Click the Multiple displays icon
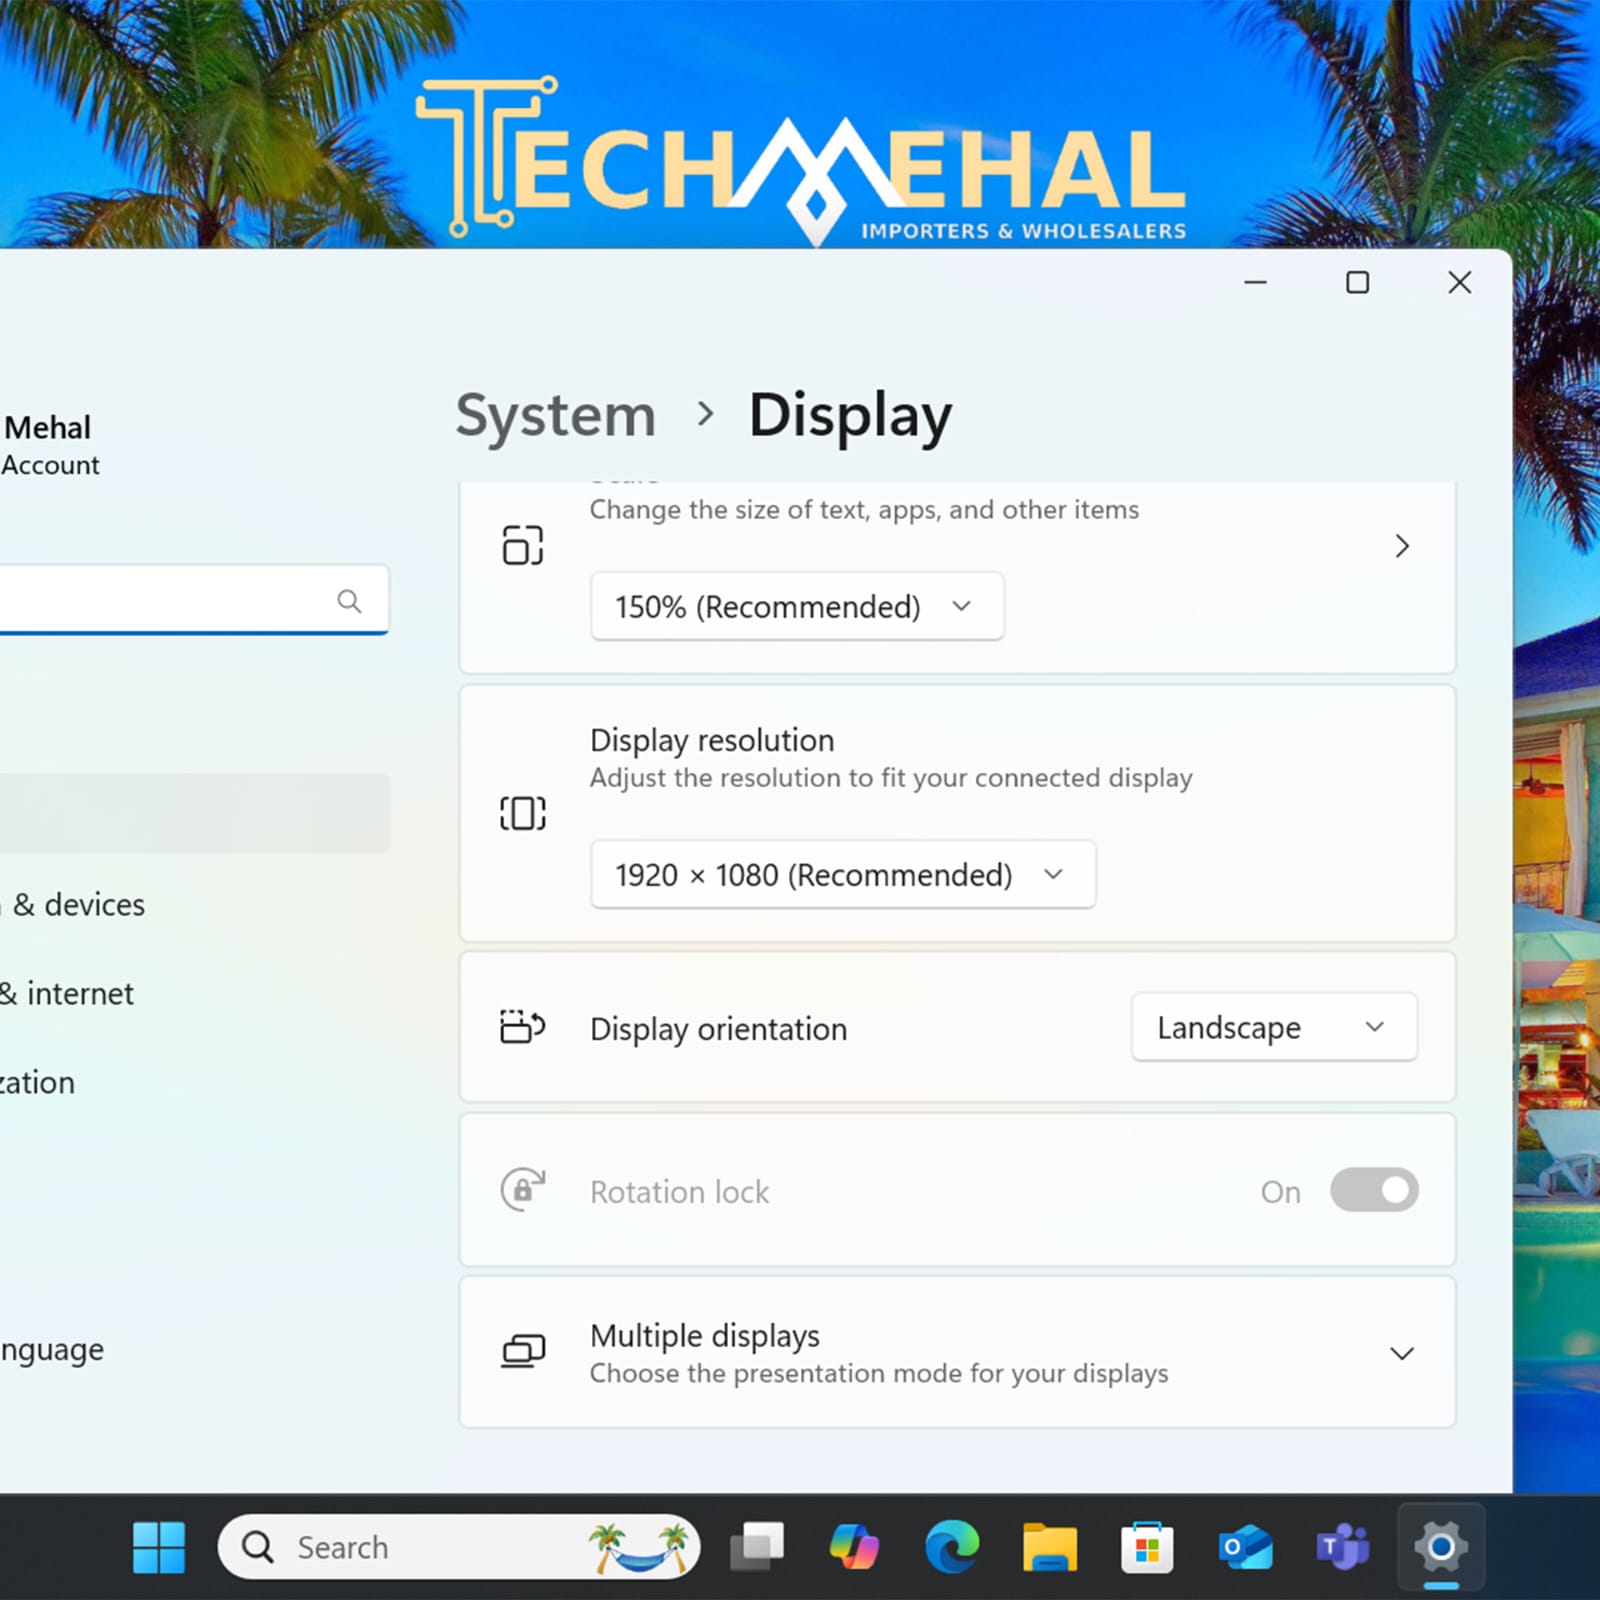Screen dimensions: 1600x1600 click(x=523, y=1352)
